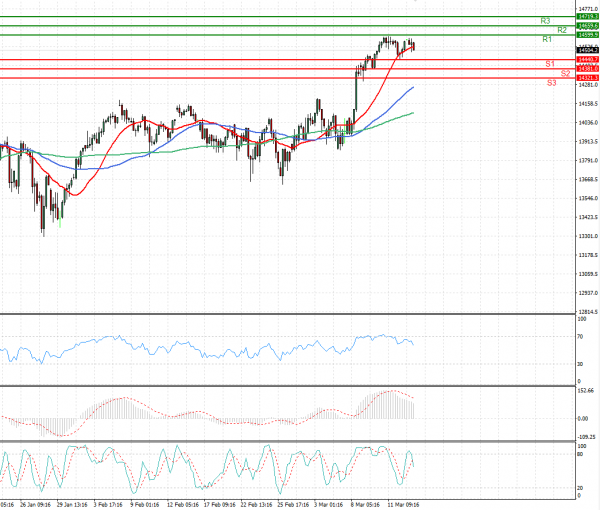Viewport: 600px width, 510px height.
Task: Click the 13301.0 price axis label
Action: pyautogui.click(x=588, y=236)
